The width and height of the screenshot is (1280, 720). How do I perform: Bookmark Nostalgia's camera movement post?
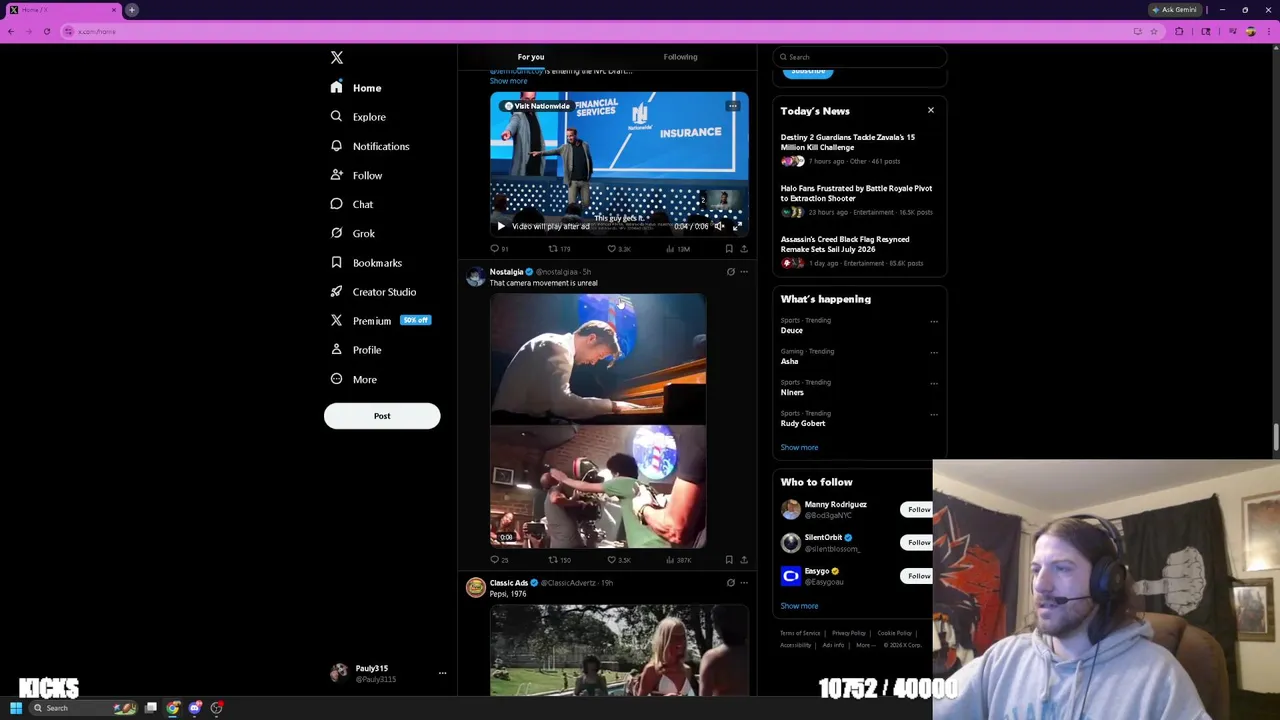(x=729, y=560)
